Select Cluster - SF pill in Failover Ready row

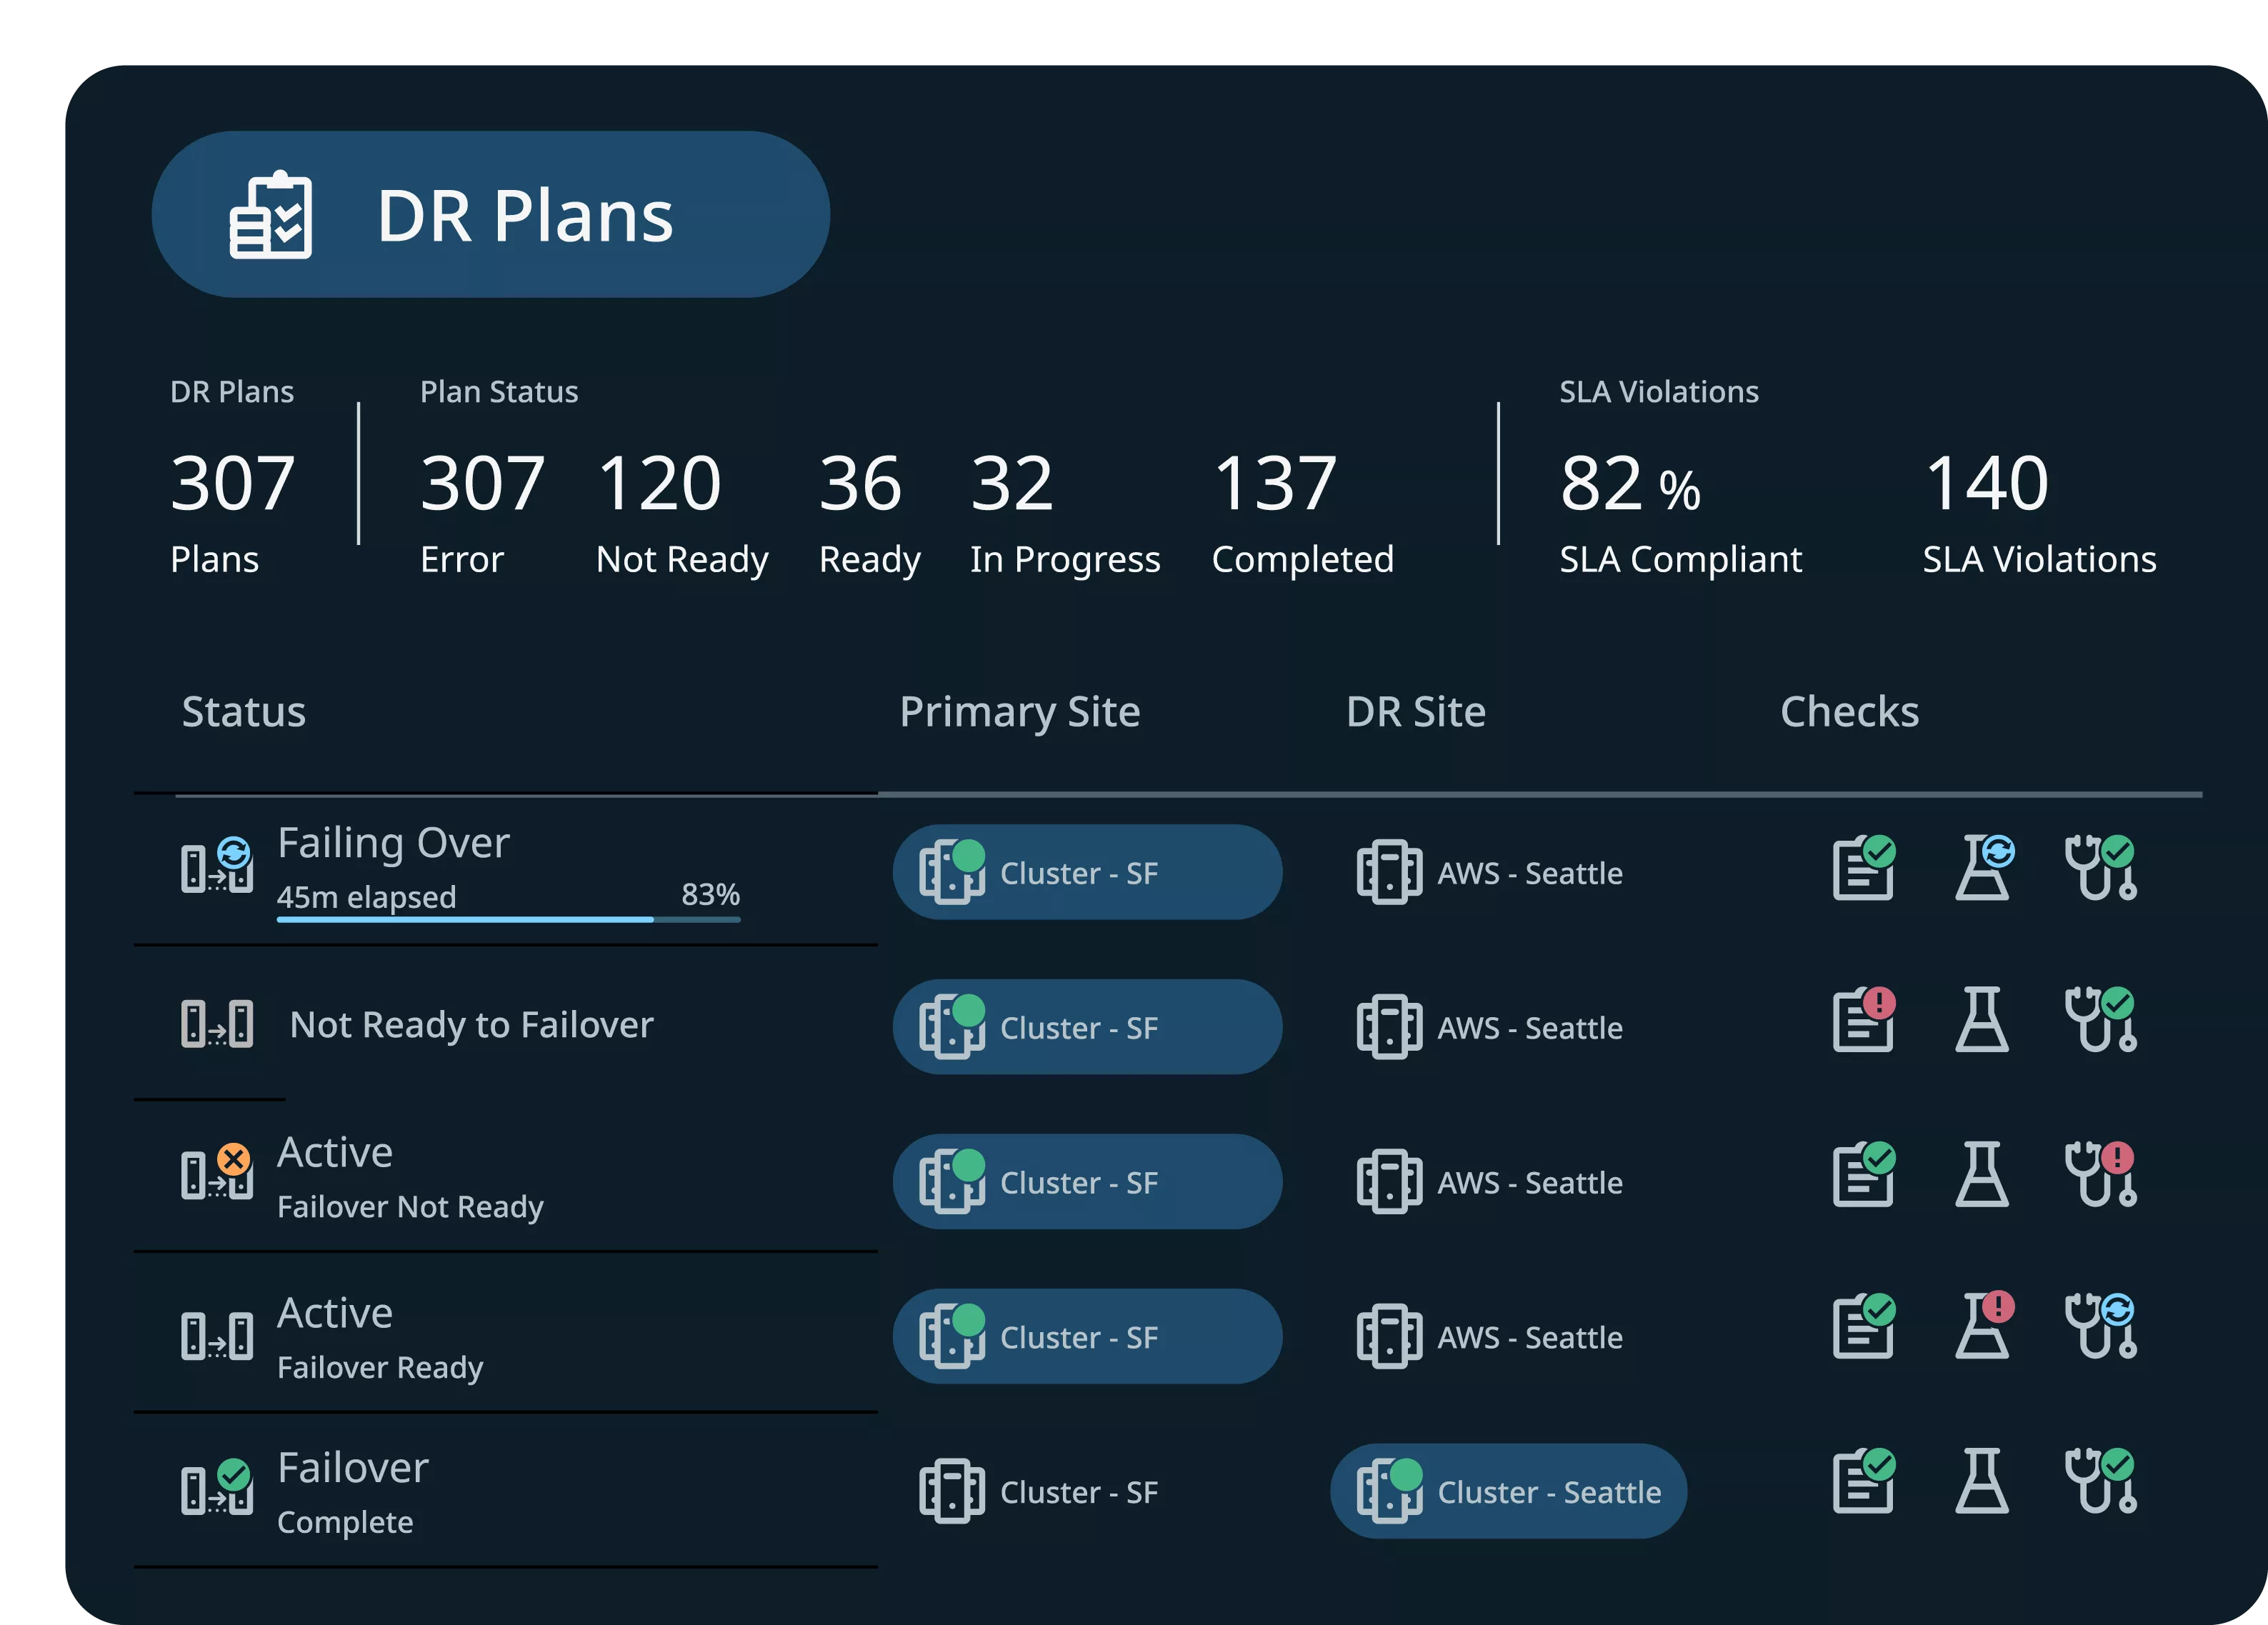pyautogui.click(x=1087, y=1336)
